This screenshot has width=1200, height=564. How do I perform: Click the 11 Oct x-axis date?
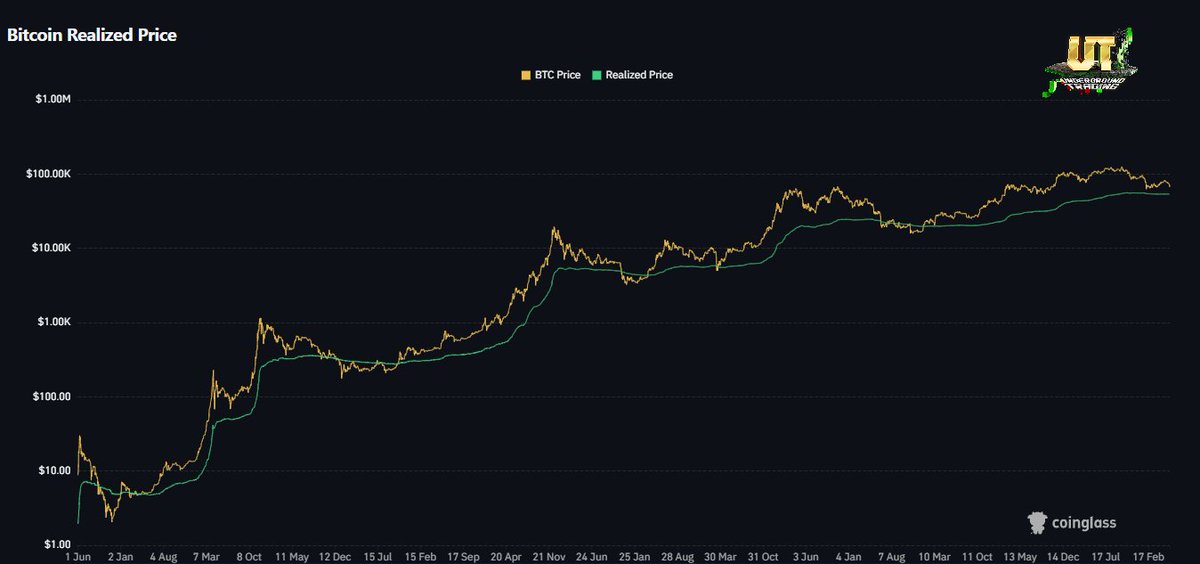979,555
